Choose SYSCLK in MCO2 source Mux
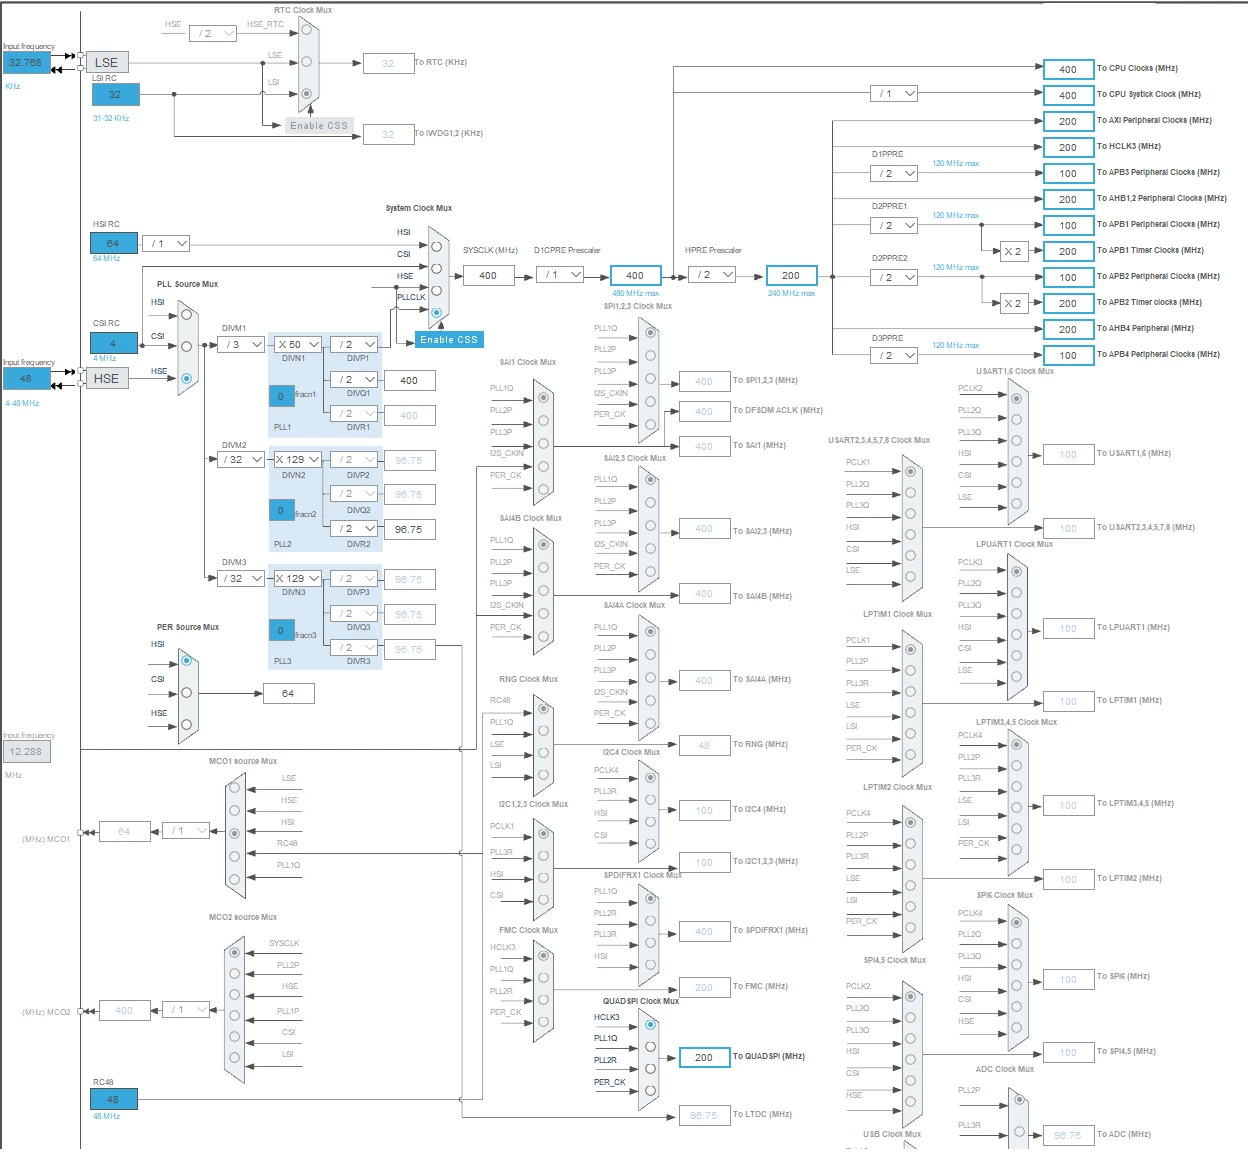This screenshot has width=1248, height=1152. (x=235, y=952)
